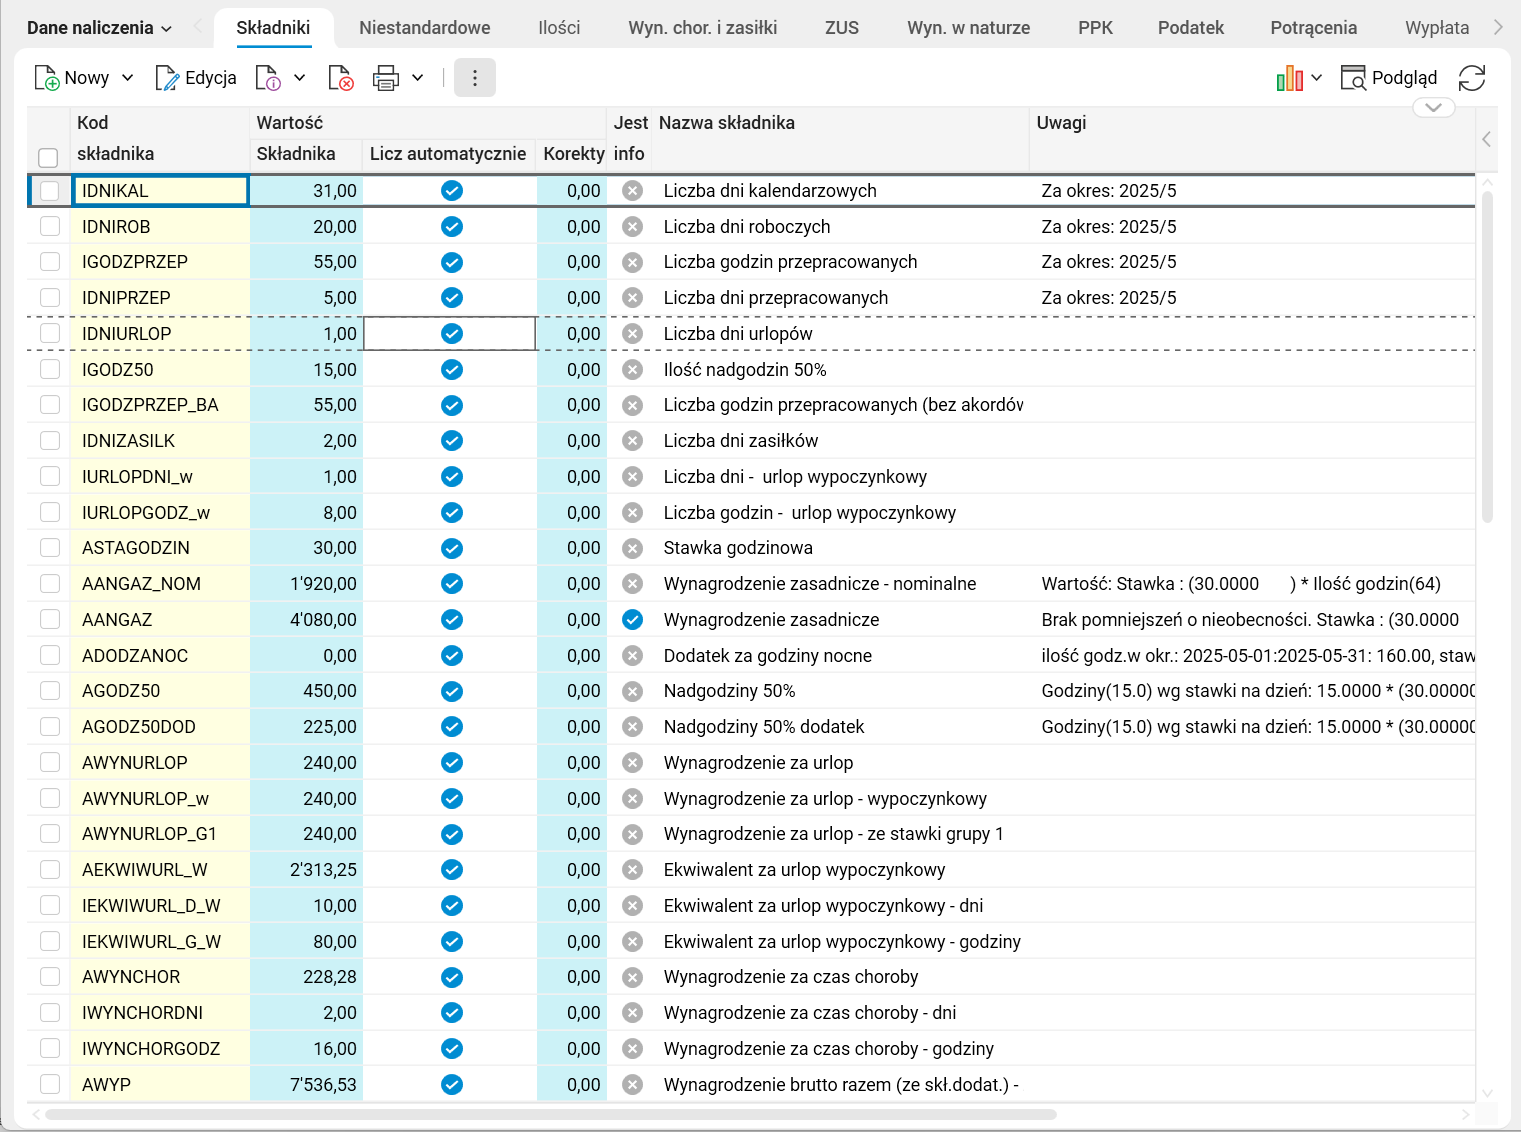Screen dimensions: 1521x1132
Task: Toggle Licz automatycznie for AGODZ50 row
Action: 452,691
